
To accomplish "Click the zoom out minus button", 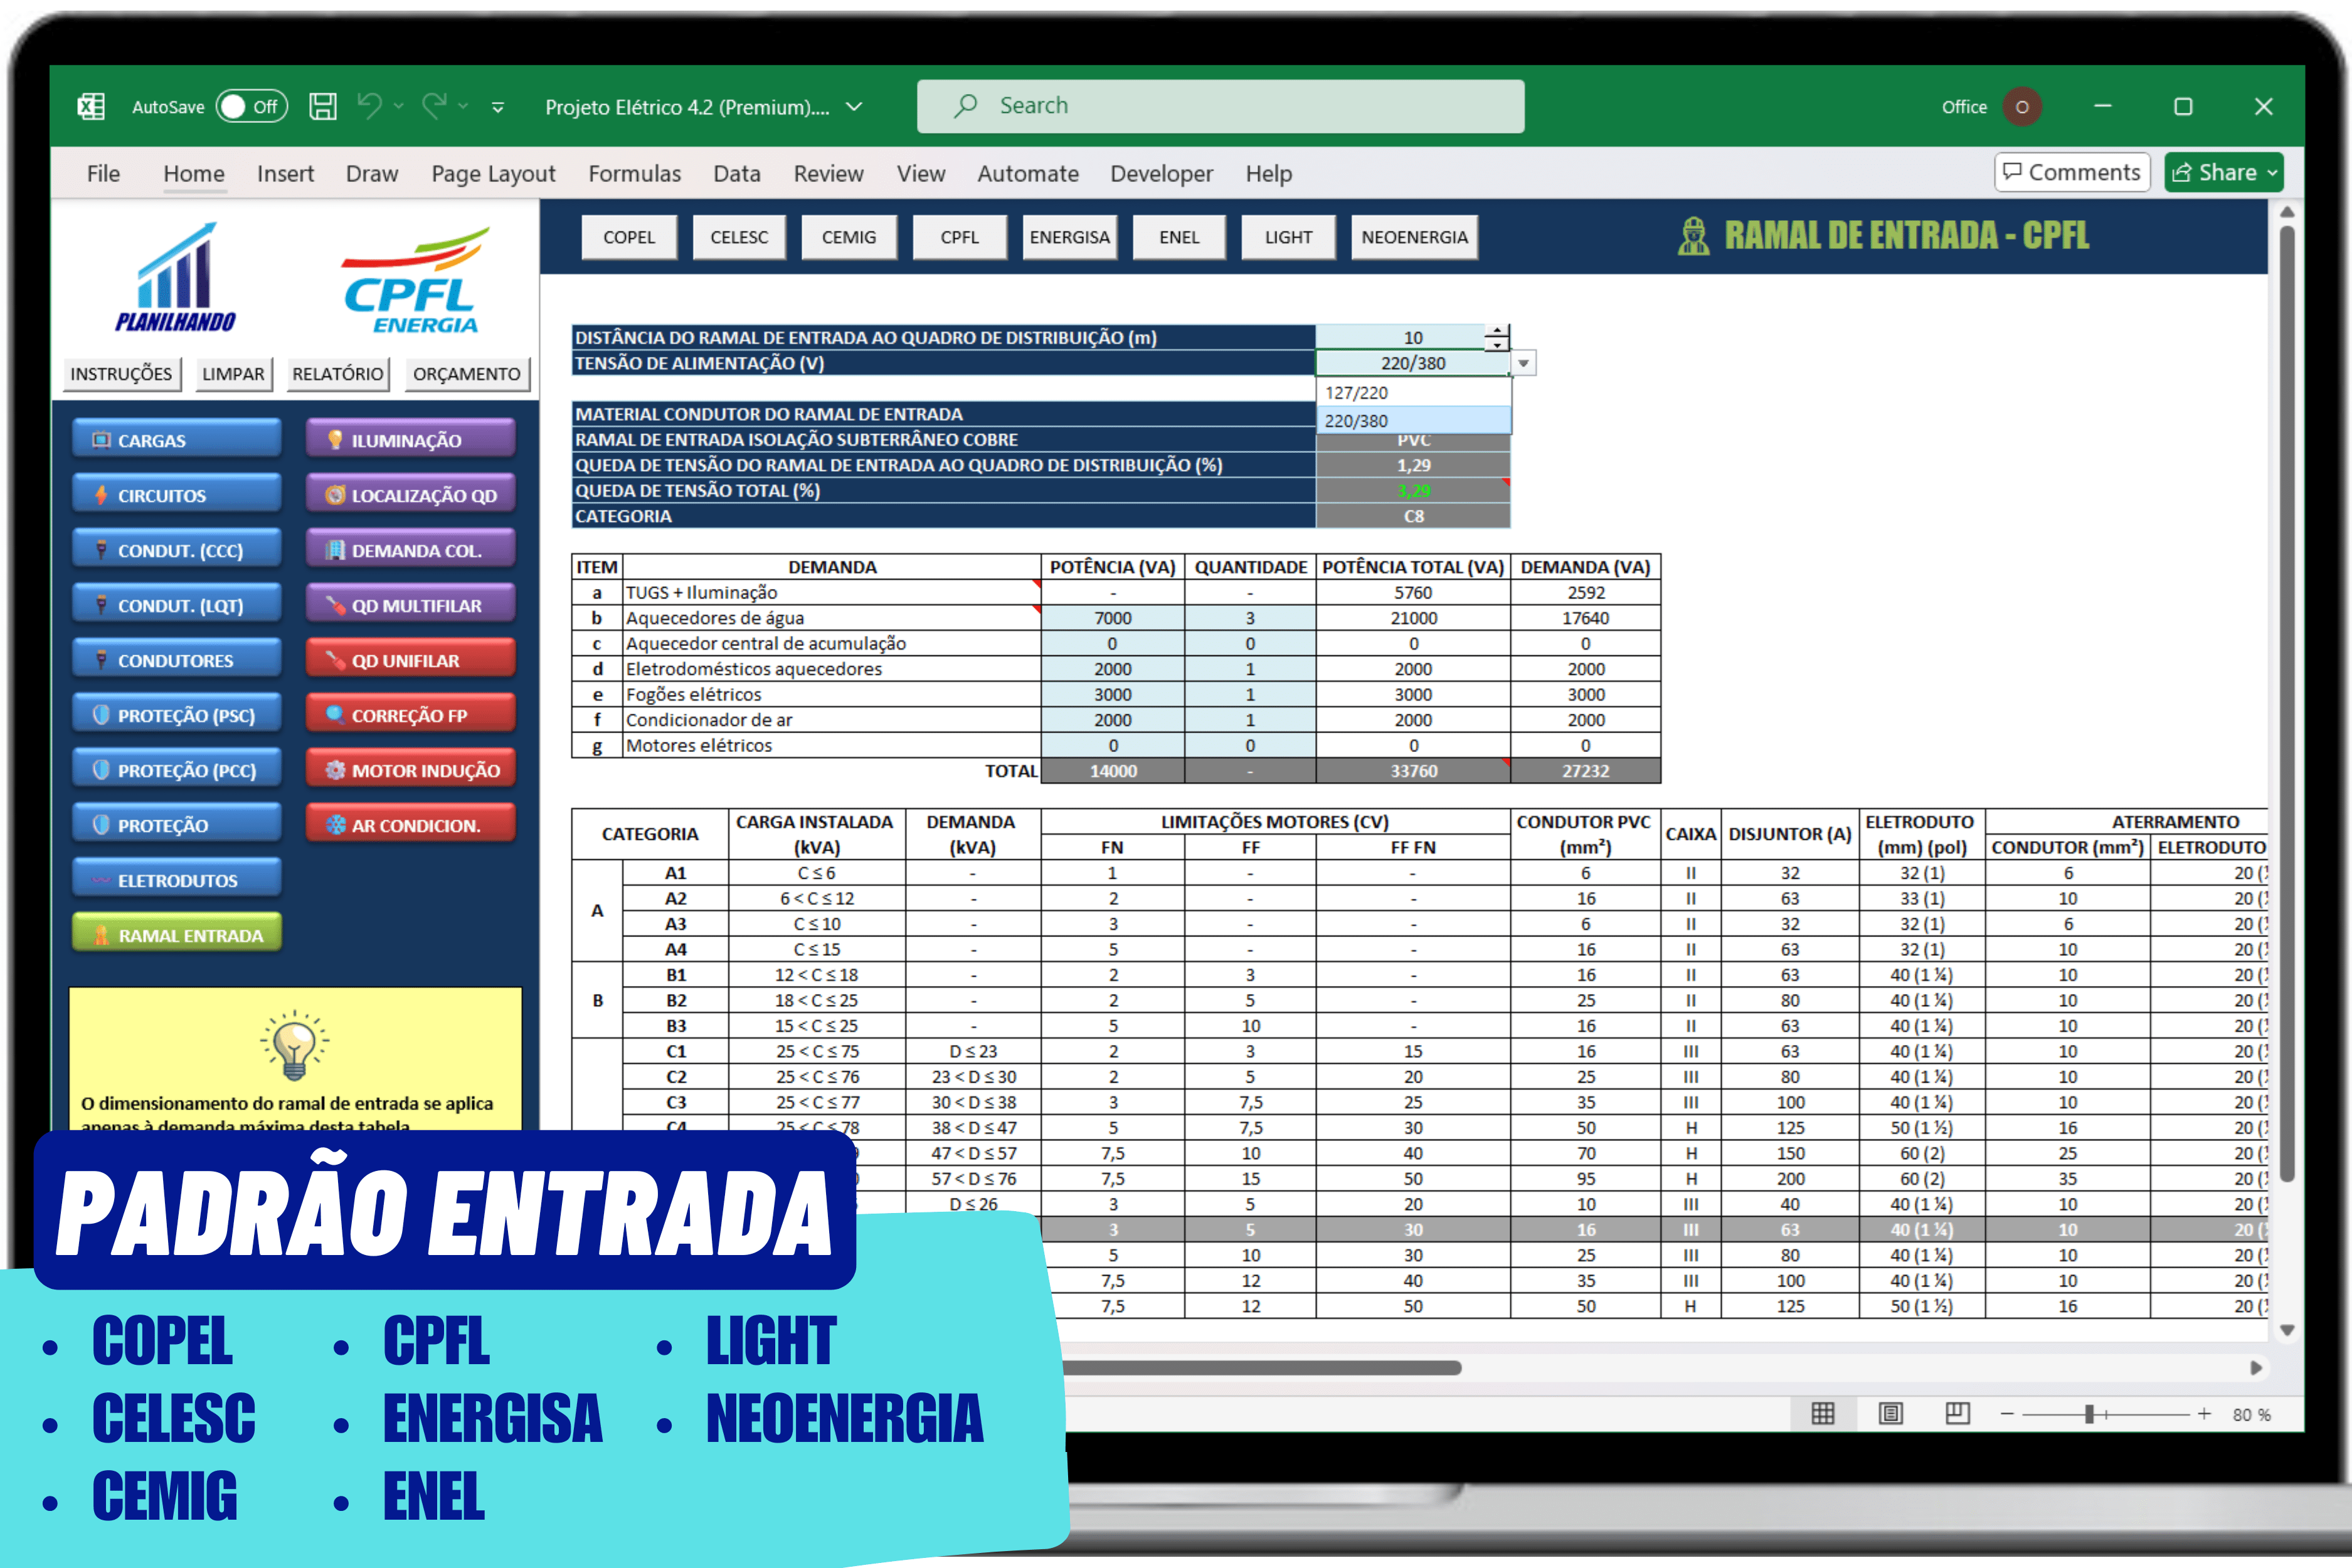I will point(2006,1414).
